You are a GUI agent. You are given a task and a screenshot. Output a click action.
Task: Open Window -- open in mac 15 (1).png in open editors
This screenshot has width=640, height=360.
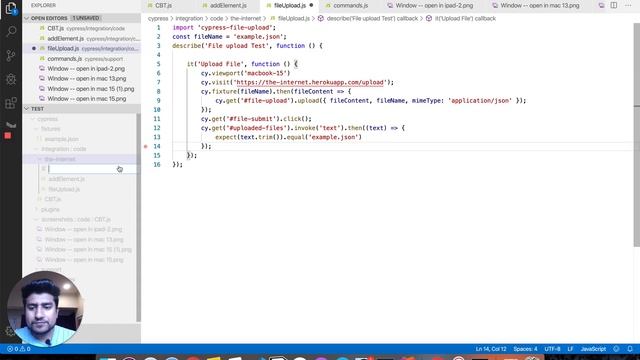(82, 89)
